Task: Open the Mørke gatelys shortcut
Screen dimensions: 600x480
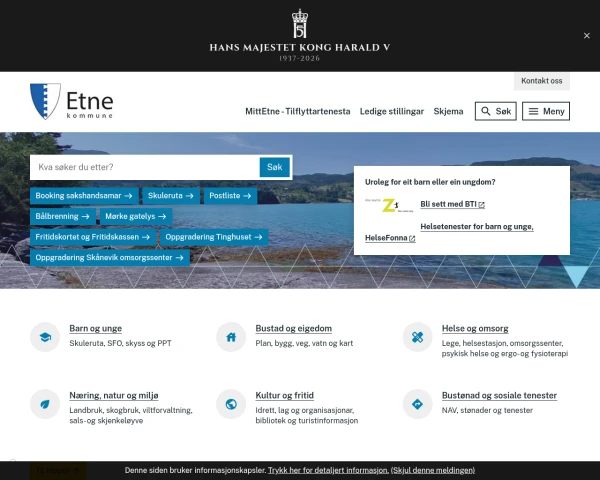Action: [x=136, y=216]
